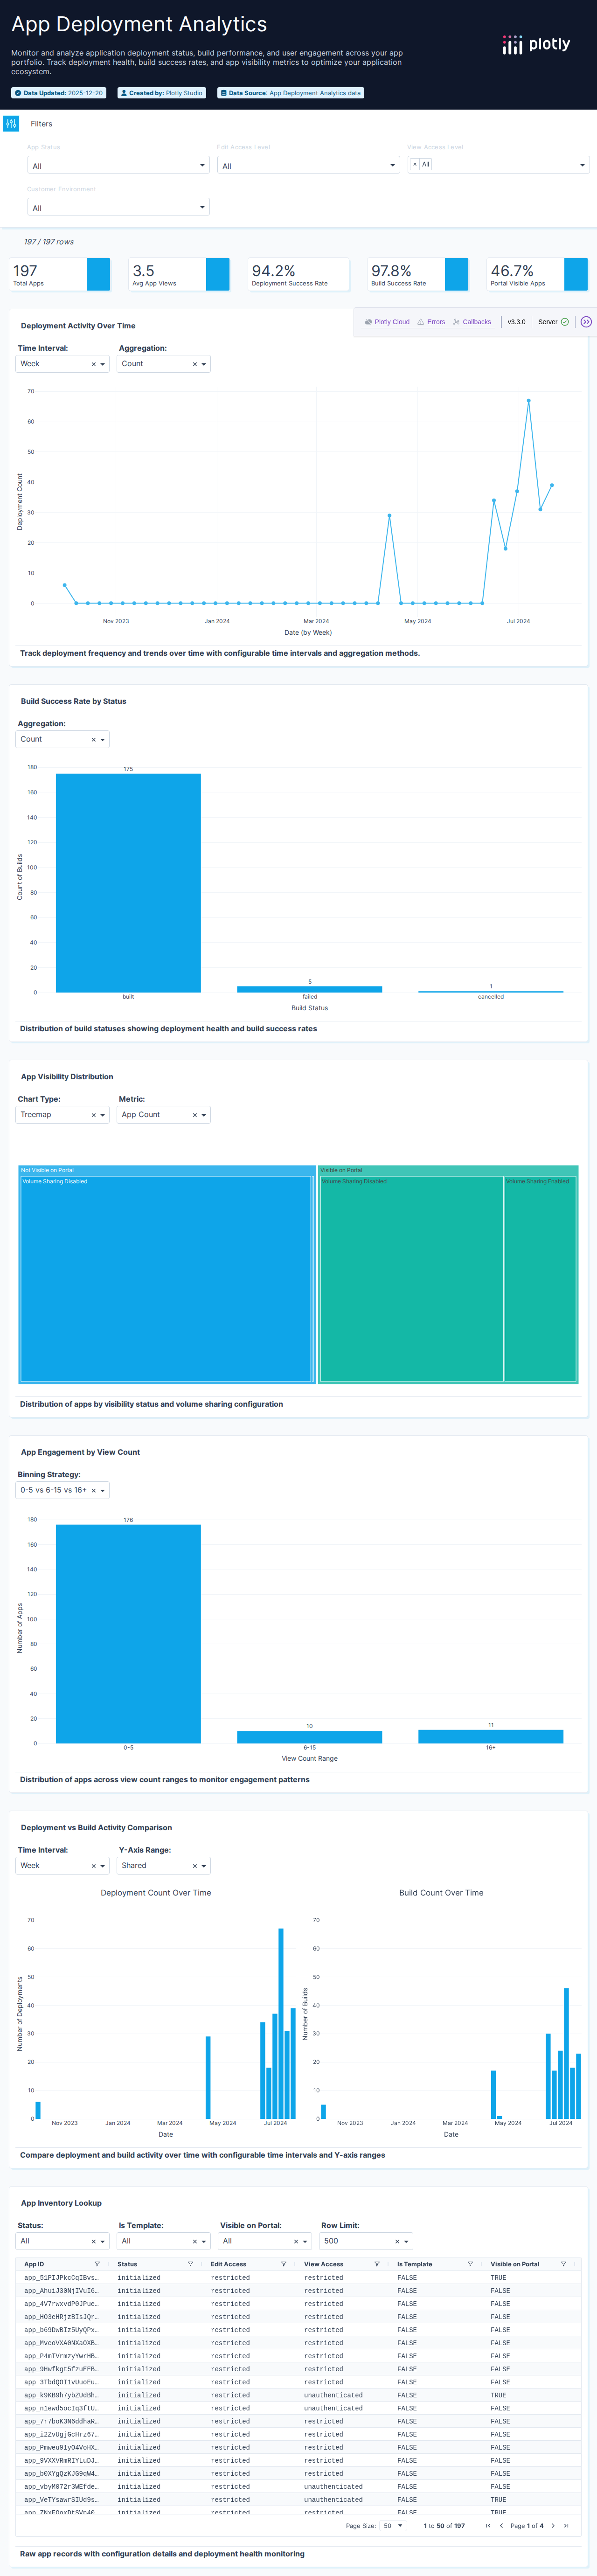Change the table Page Size selector
Viewport: 597px width, 2576px height.
tap(393, 2526)
